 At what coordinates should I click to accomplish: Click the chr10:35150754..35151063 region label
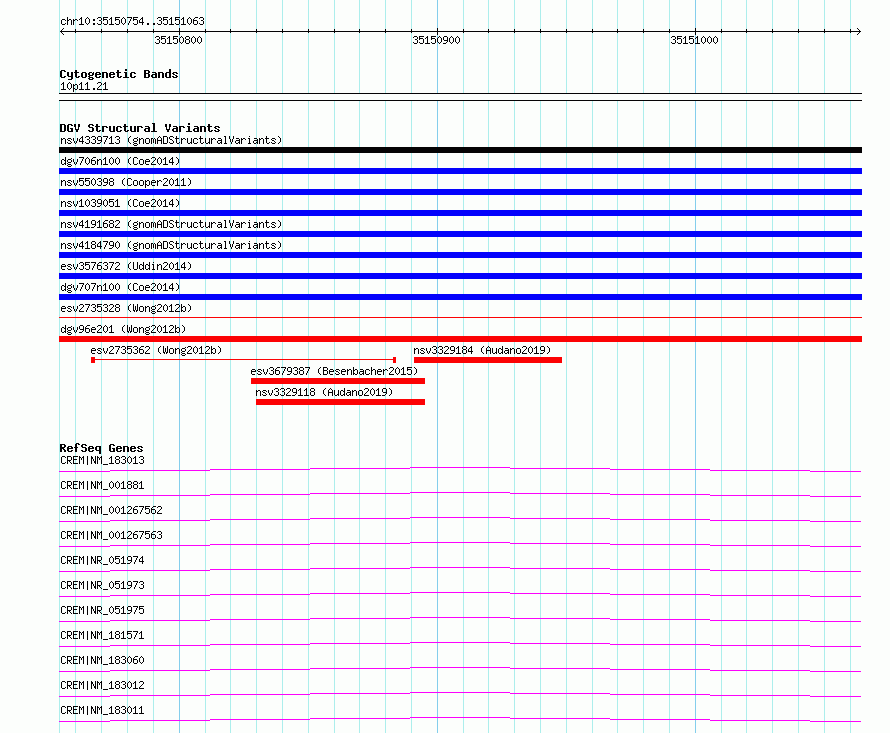[x=132, y=21]
